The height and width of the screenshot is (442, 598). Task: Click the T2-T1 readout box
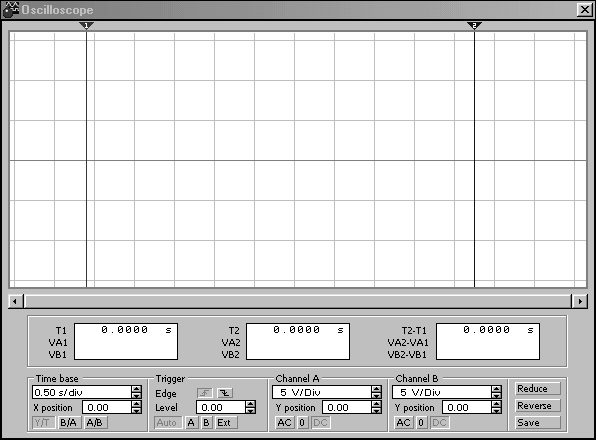(488, 342)
